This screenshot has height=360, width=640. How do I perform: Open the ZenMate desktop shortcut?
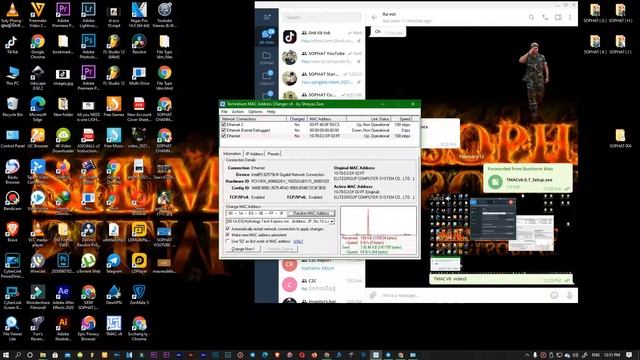point(139,295)
